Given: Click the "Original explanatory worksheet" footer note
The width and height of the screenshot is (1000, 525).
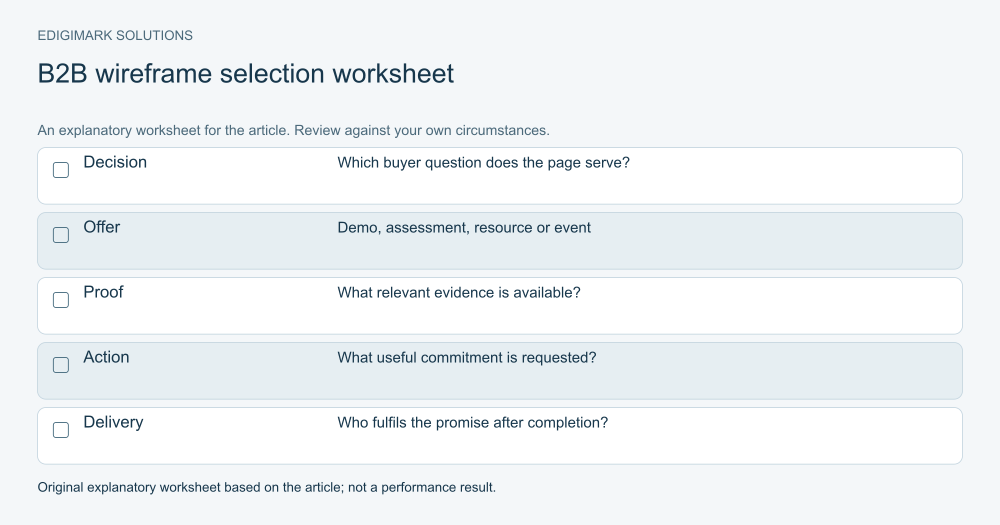Looking at the screenshot, I should click(267, 487).
